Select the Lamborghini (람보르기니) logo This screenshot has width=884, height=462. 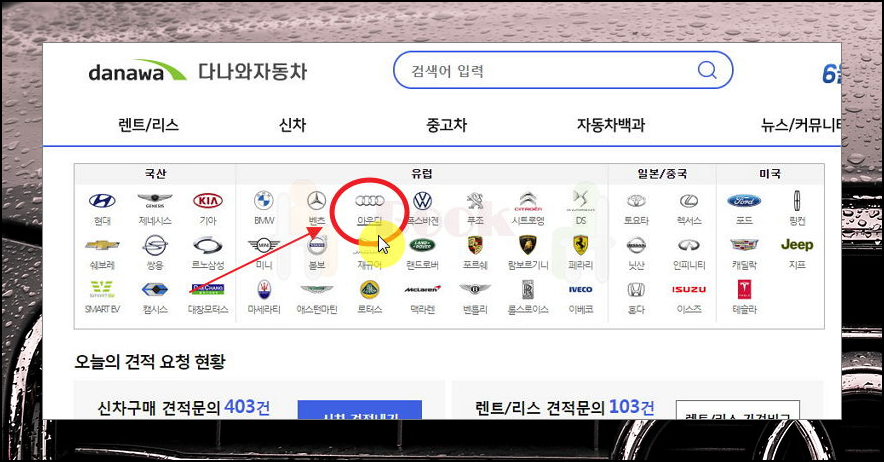[x=528, y=245]
